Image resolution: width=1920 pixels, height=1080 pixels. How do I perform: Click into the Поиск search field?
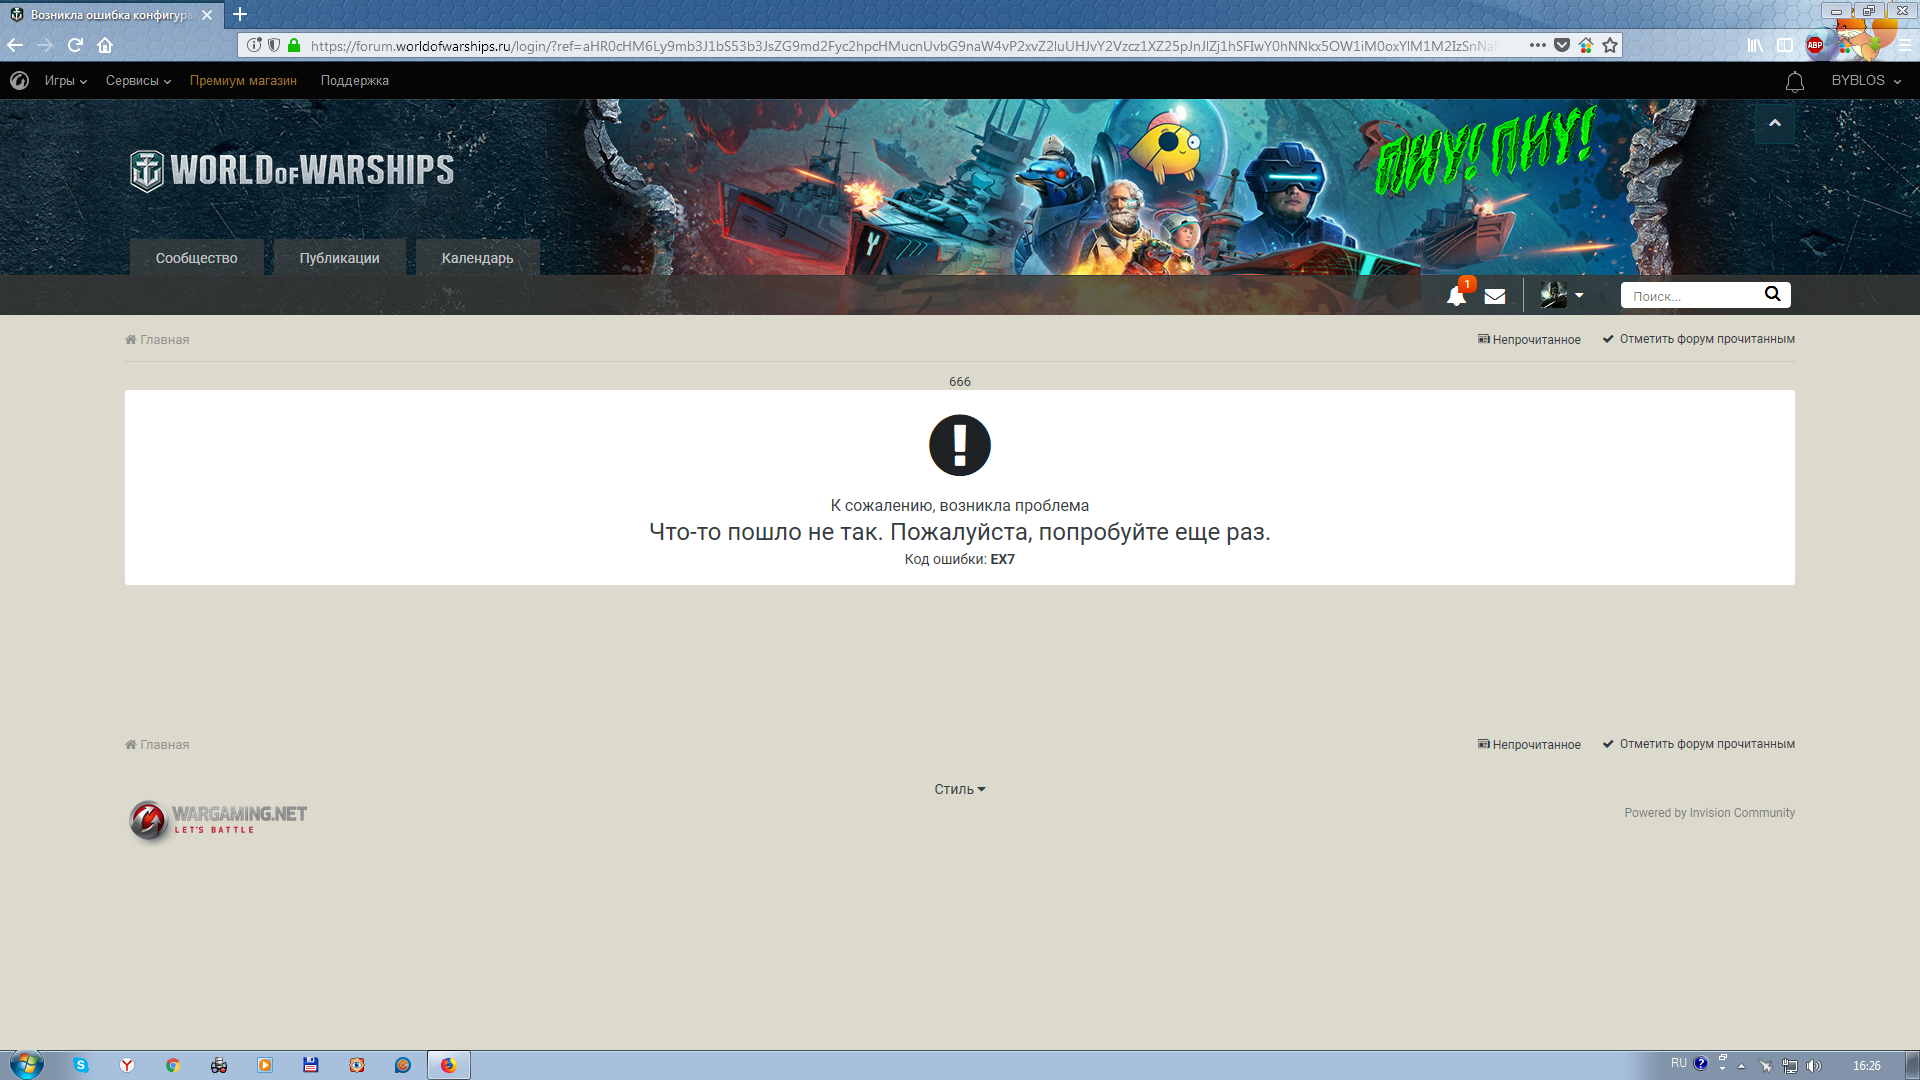click(1692, 295)
